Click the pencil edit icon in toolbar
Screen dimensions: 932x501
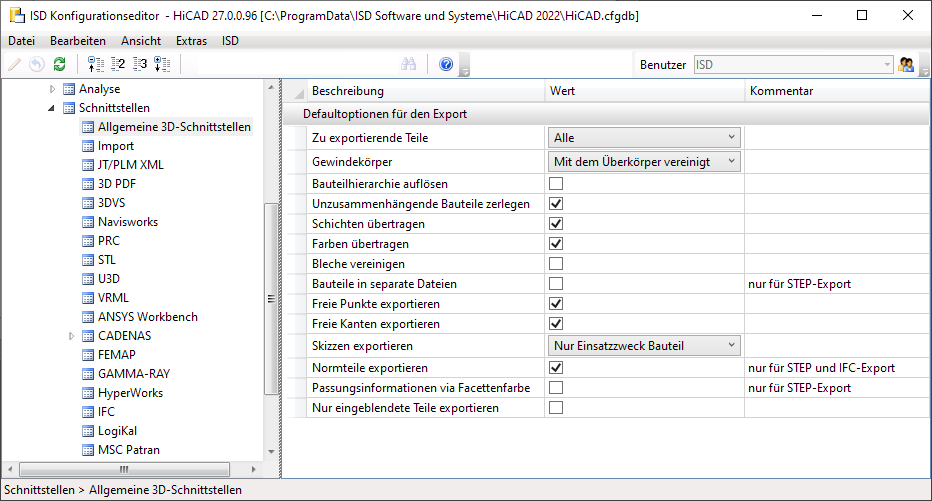(14, 64)
